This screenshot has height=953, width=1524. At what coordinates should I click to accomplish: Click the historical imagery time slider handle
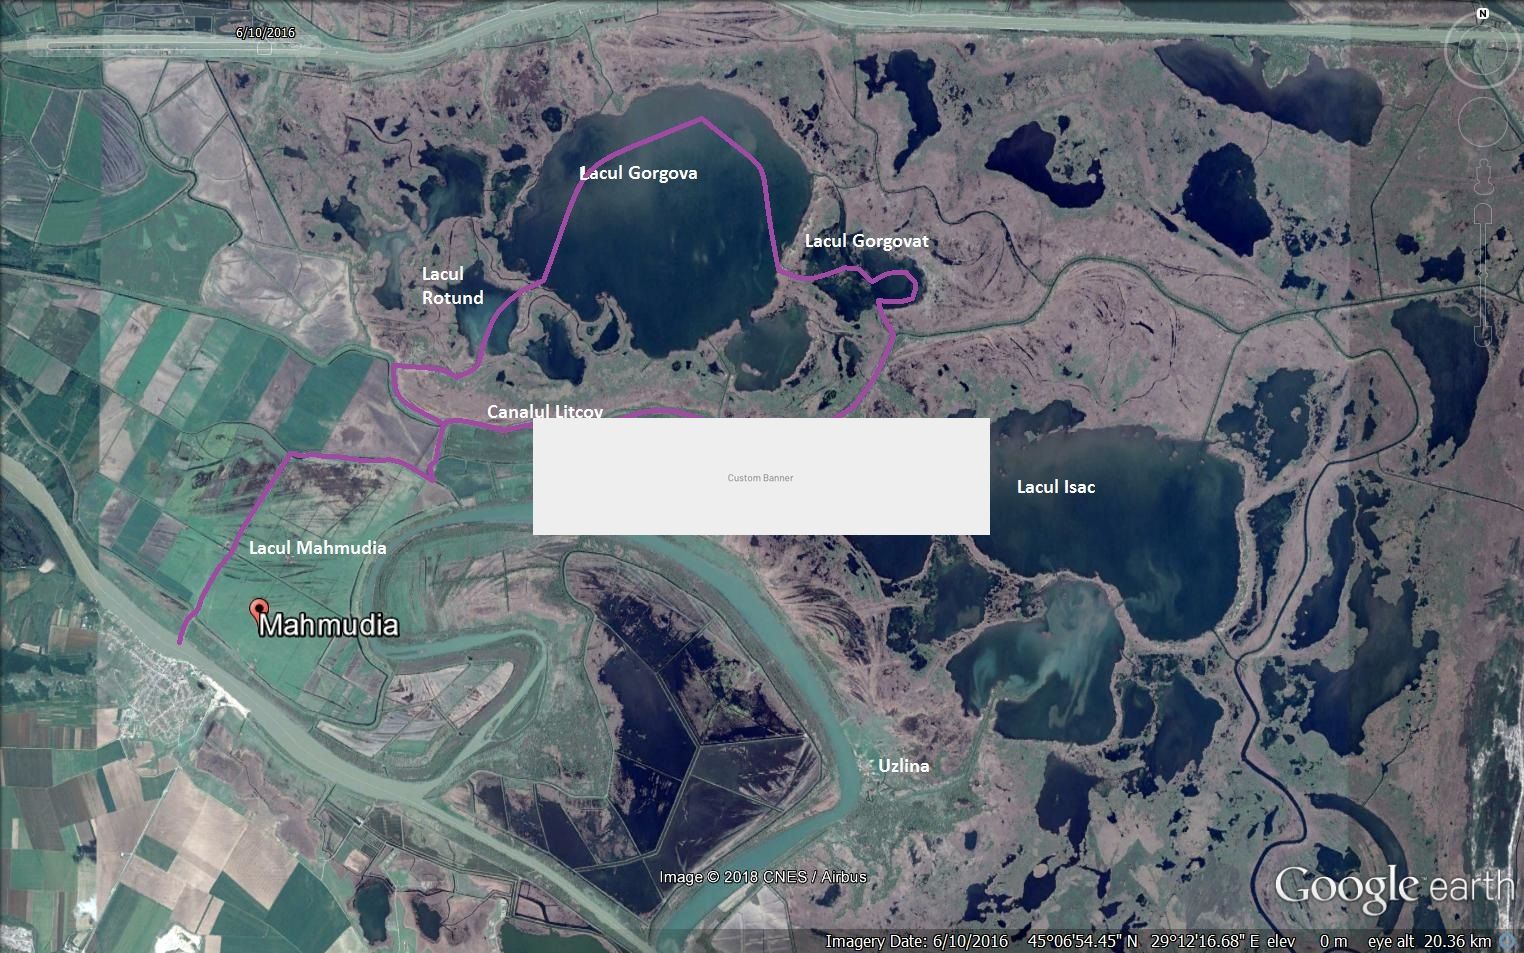pos(265,47)
